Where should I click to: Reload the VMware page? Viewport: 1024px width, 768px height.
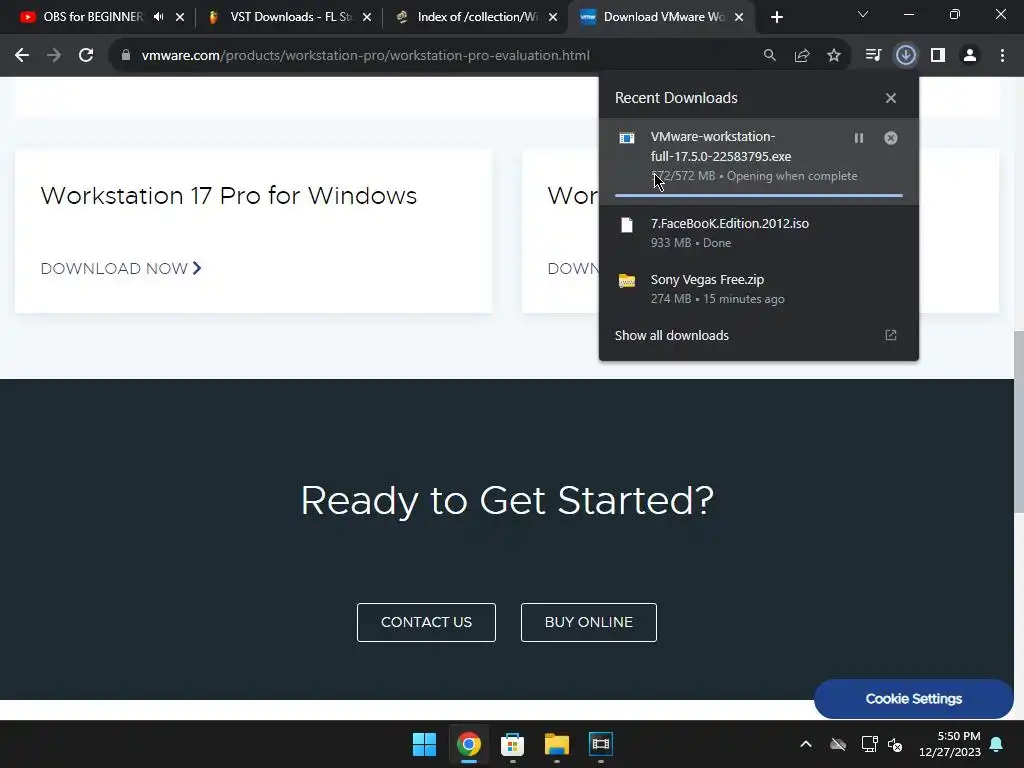pos(86,56)
